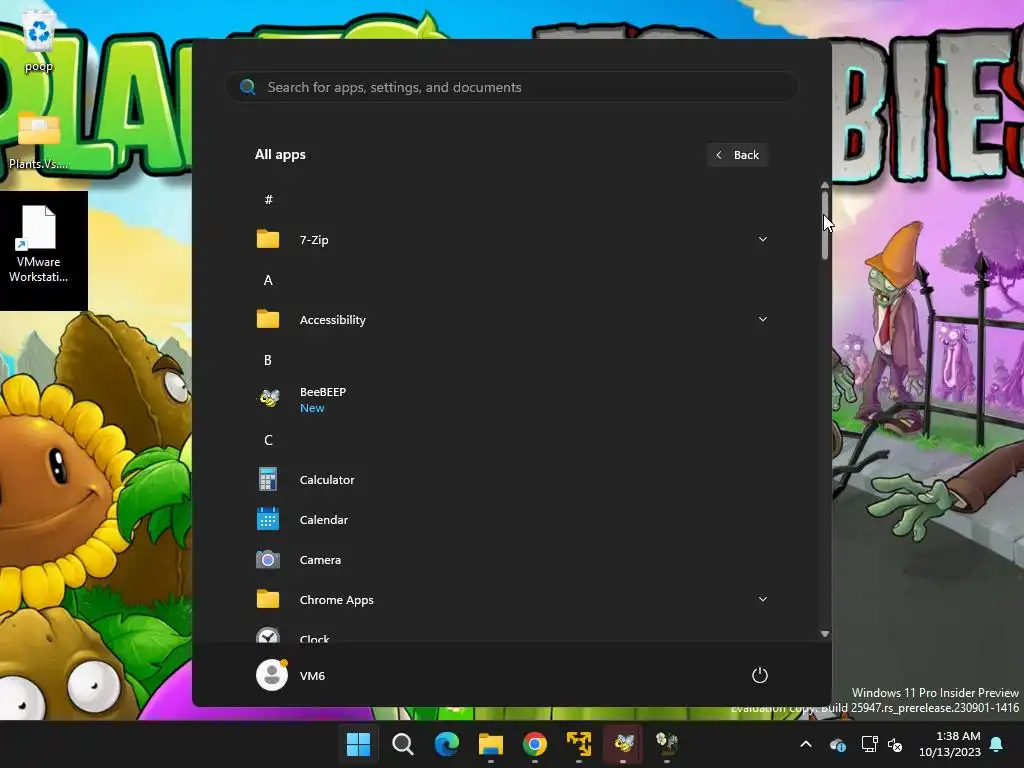Show hidden system tray icons

(806, 744)
